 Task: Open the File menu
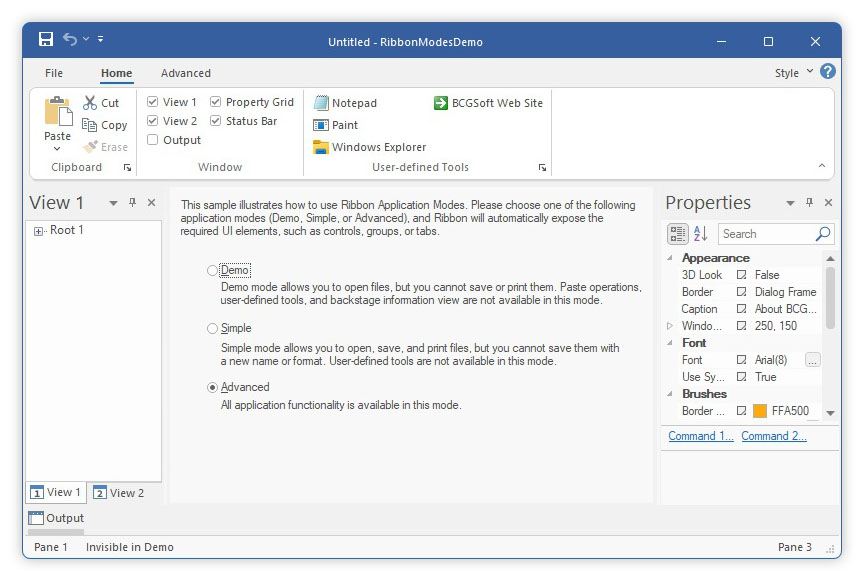pyautogui.click(x=54, y=73)
